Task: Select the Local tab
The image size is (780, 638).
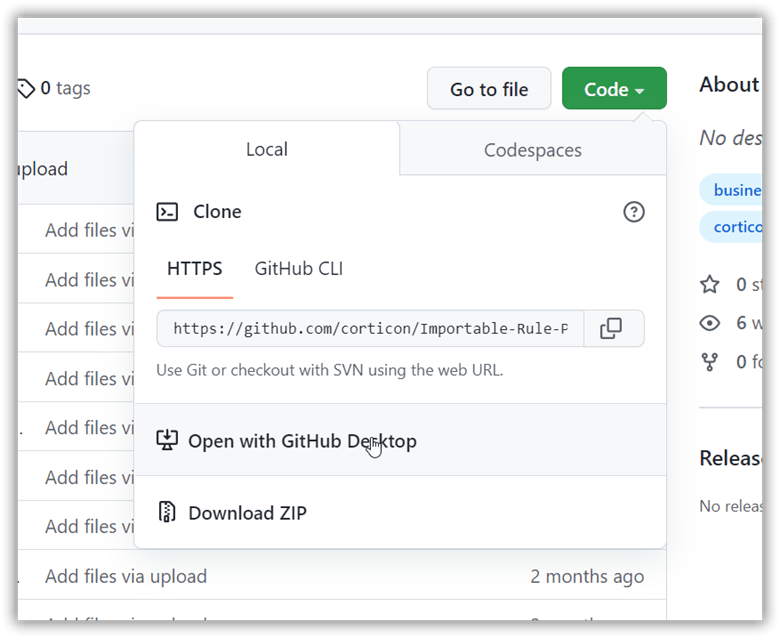Action: [267, 150]
